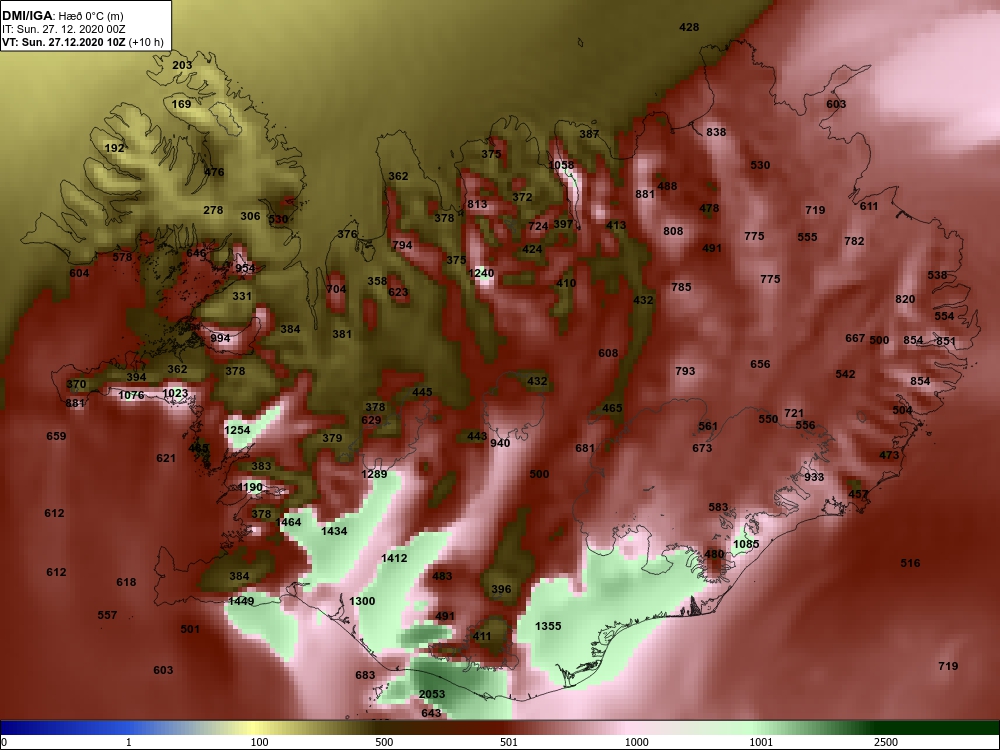Click the 428 value on the map

click(x=689, y=27)
